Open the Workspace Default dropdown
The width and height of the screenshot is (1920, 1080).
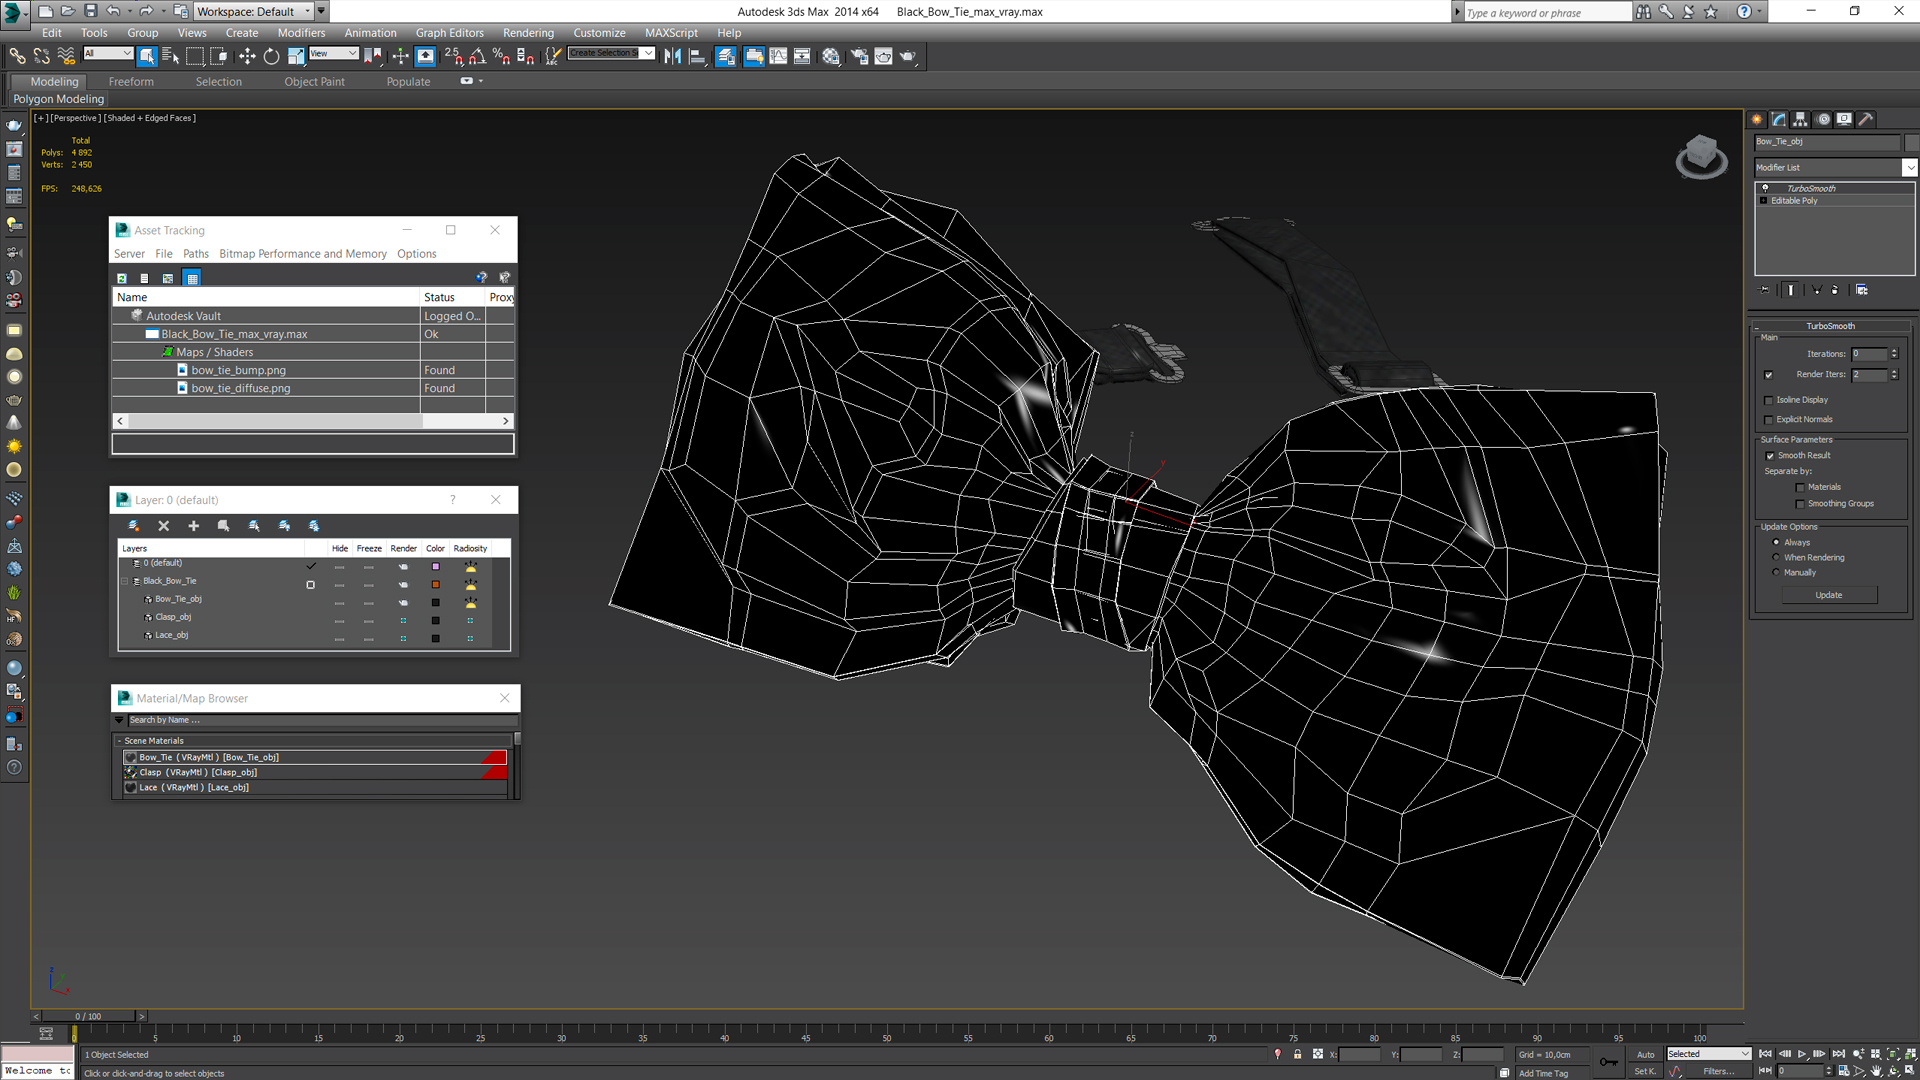(307, 12)
